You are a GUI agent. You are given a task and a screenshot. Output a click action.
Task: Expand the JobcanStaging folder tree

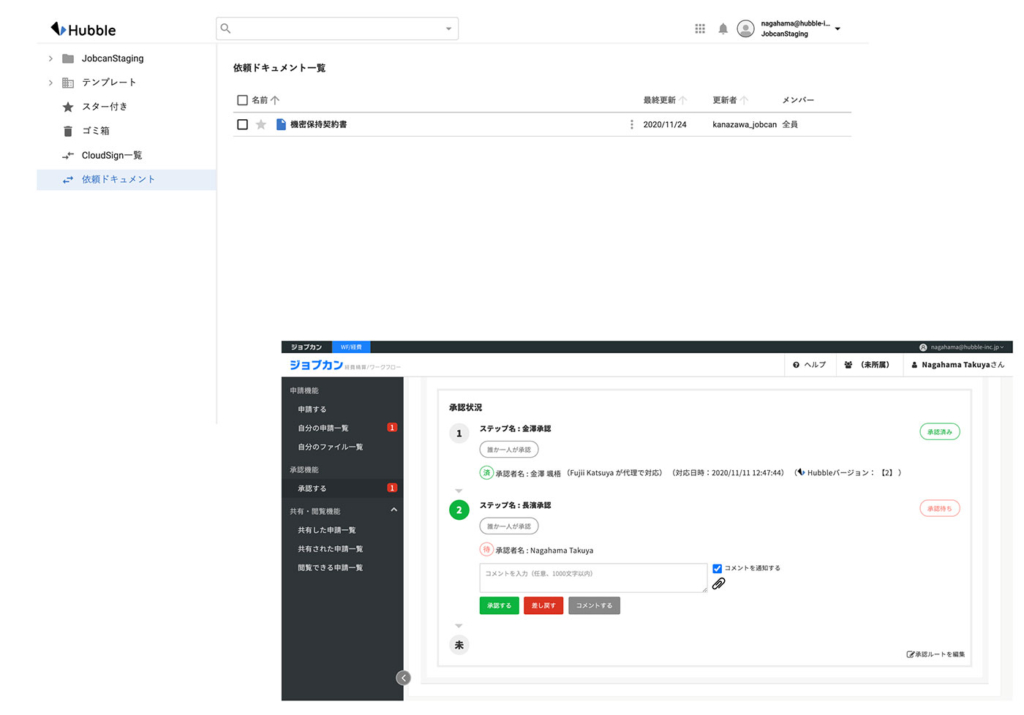[x=50, y=59]
